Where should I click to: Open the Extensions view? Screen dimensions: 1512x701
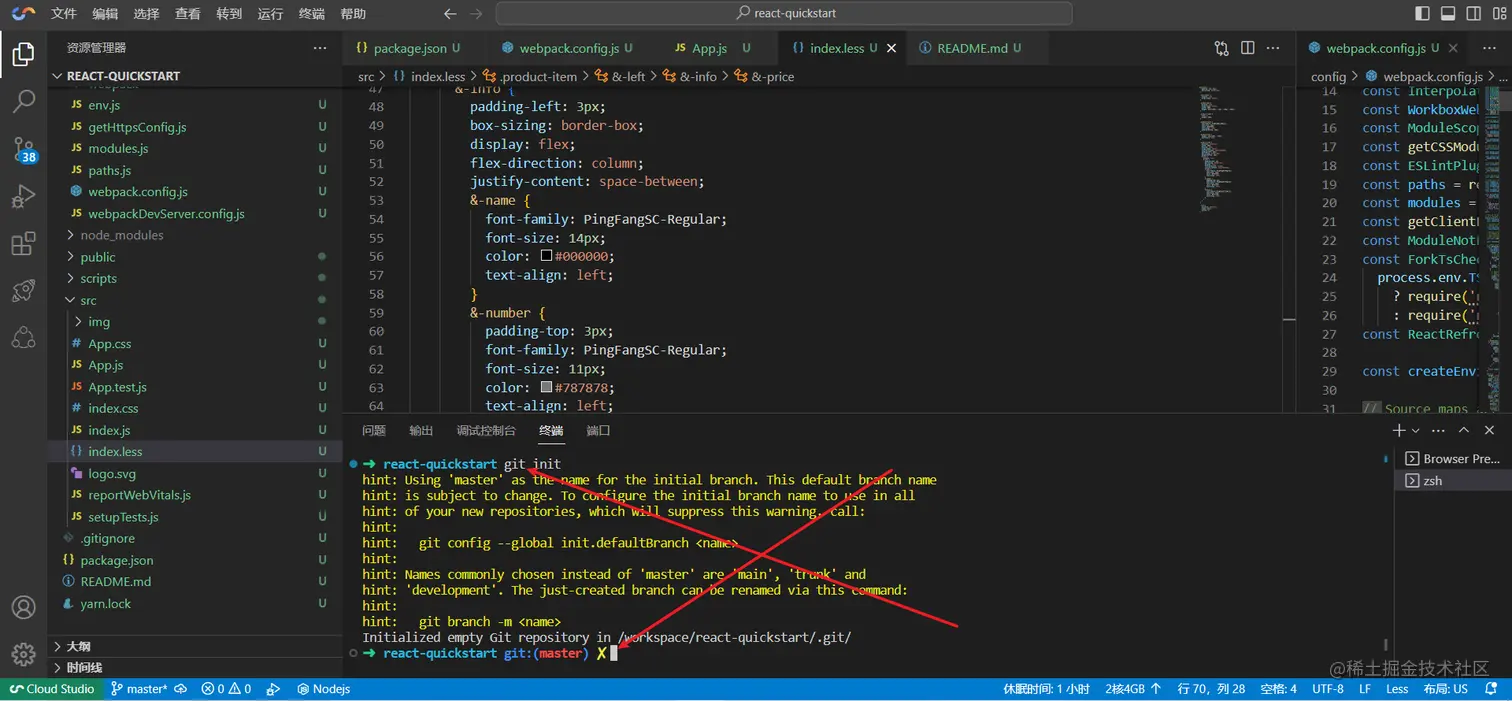coord(23,244)
